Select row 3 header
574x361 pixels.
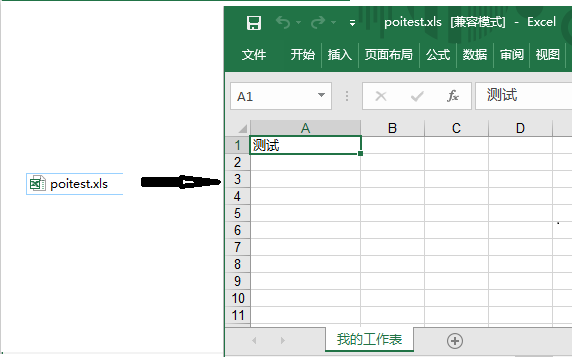click(238, 179)
